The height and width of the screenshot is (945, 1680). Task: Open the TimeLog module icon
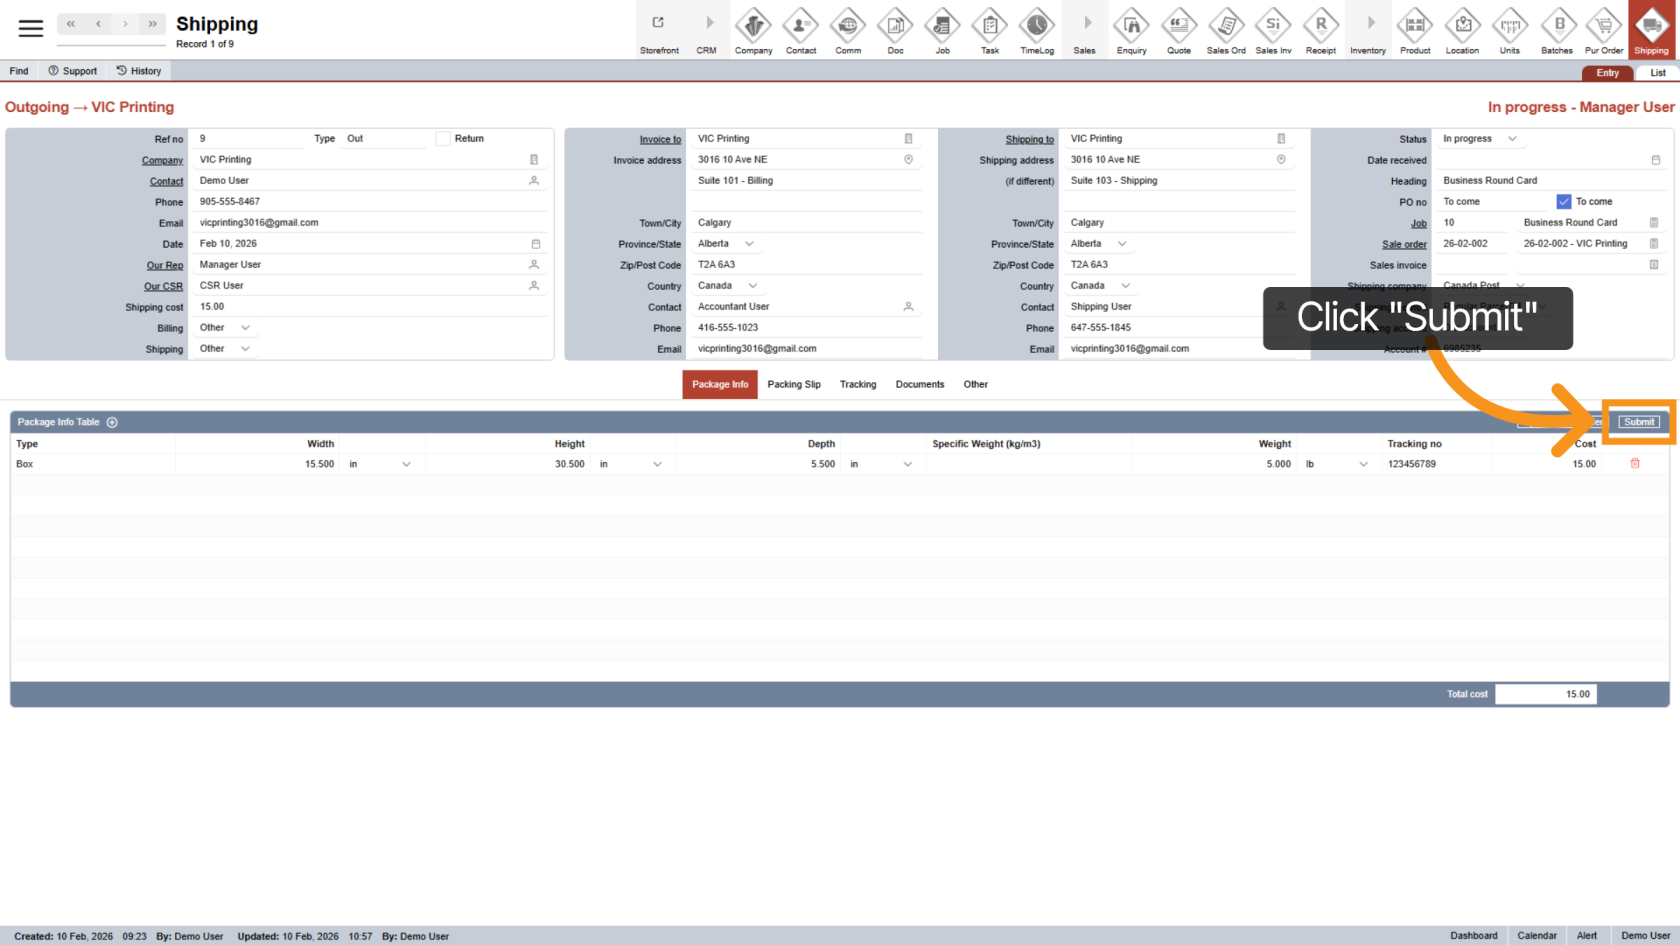[x=1036, y=30]
